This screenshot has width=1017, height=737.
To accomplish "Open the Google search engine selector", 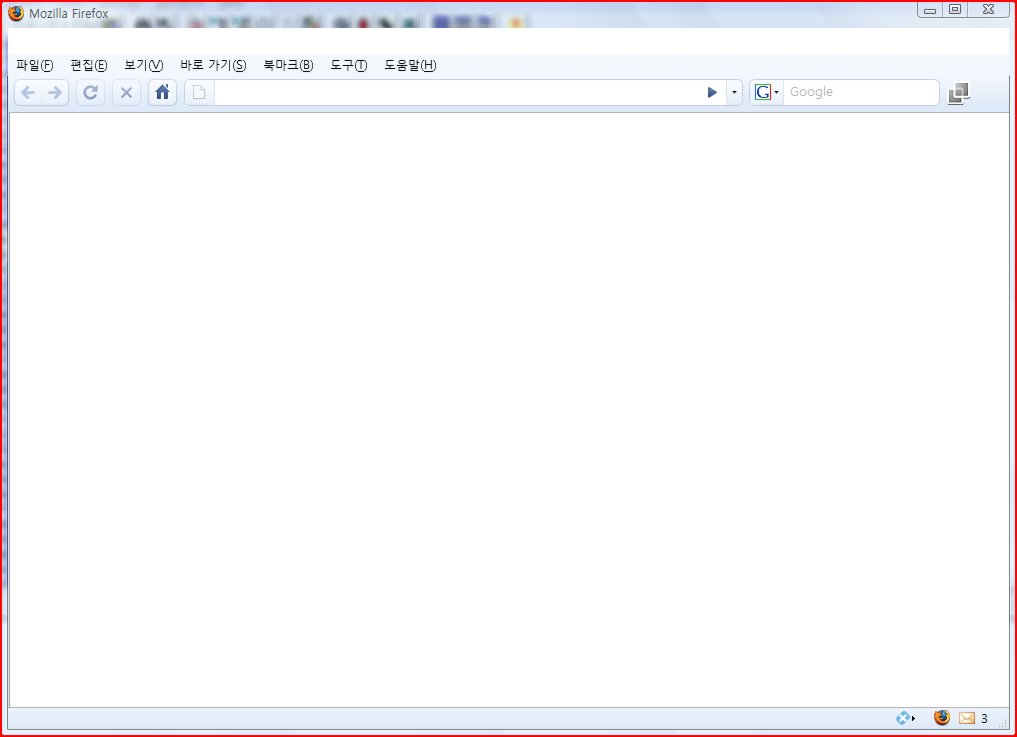I will tap(767, 93).
